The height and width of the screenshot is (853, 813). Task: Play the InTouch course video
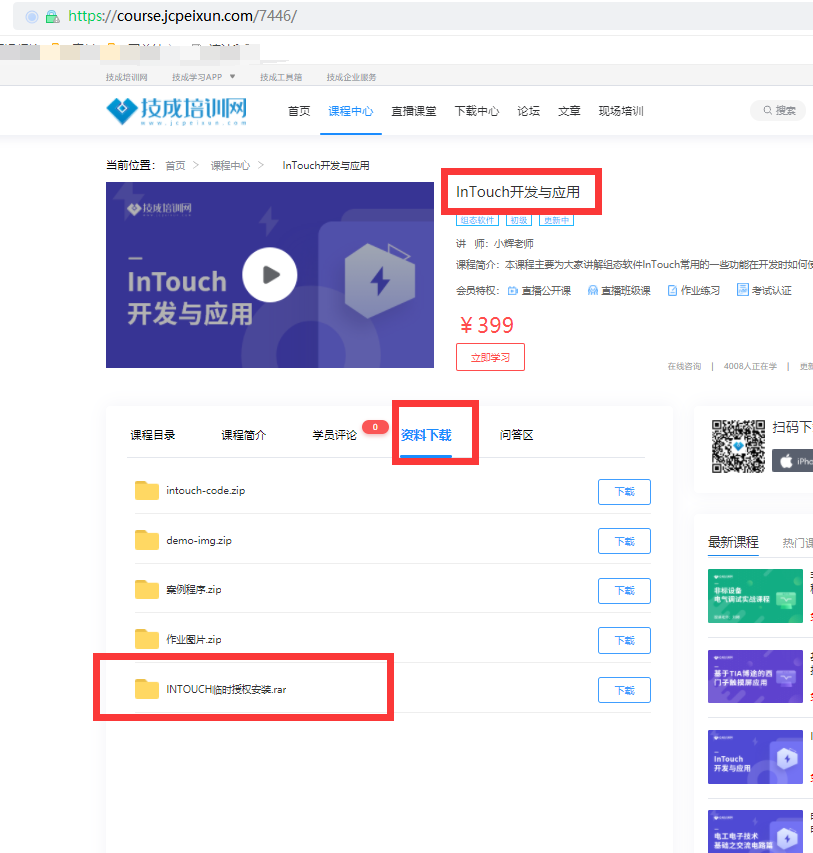(x=269, y=275)
